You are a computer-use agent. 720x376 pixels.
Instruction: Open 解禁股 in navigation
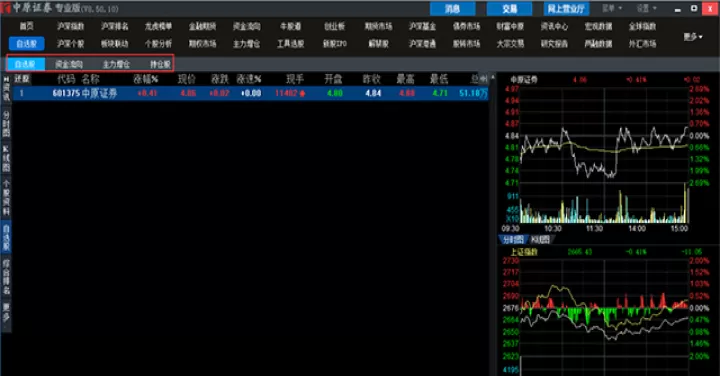tap(378, 44)
